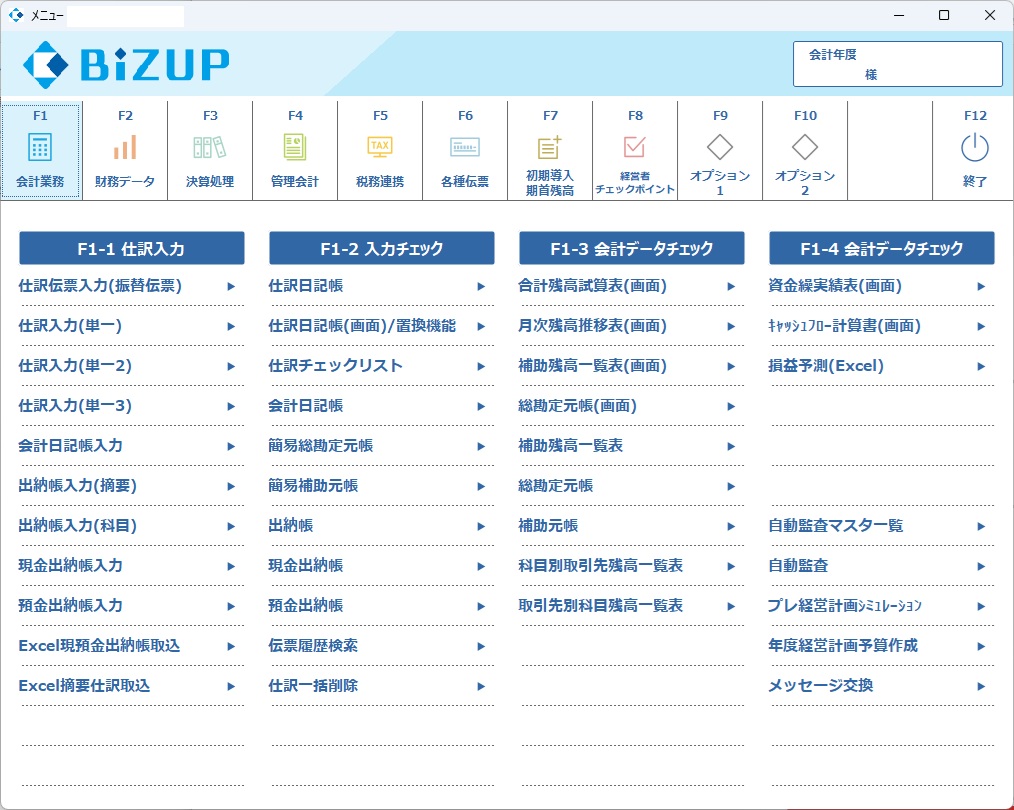Viewport: 1014px width, 810px height.
Task: Select the F4 管理会計 document icon
Action: pyautogui.click(x=295, y=147)
